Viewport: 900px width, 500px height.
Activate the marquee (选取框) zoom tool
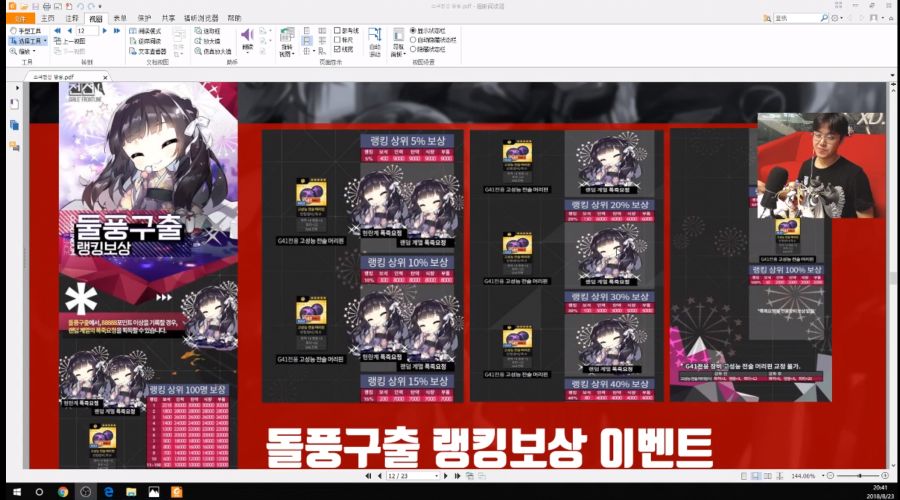(207, 30)
